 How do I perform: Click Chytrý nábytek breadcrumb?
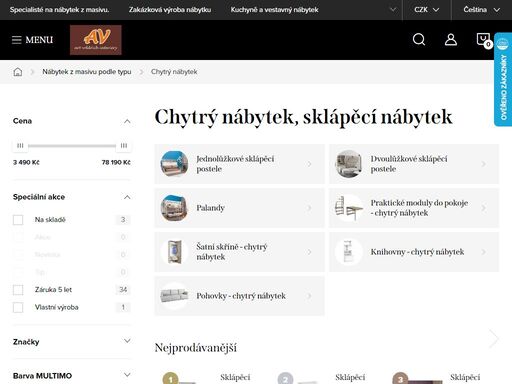point(174,72)
